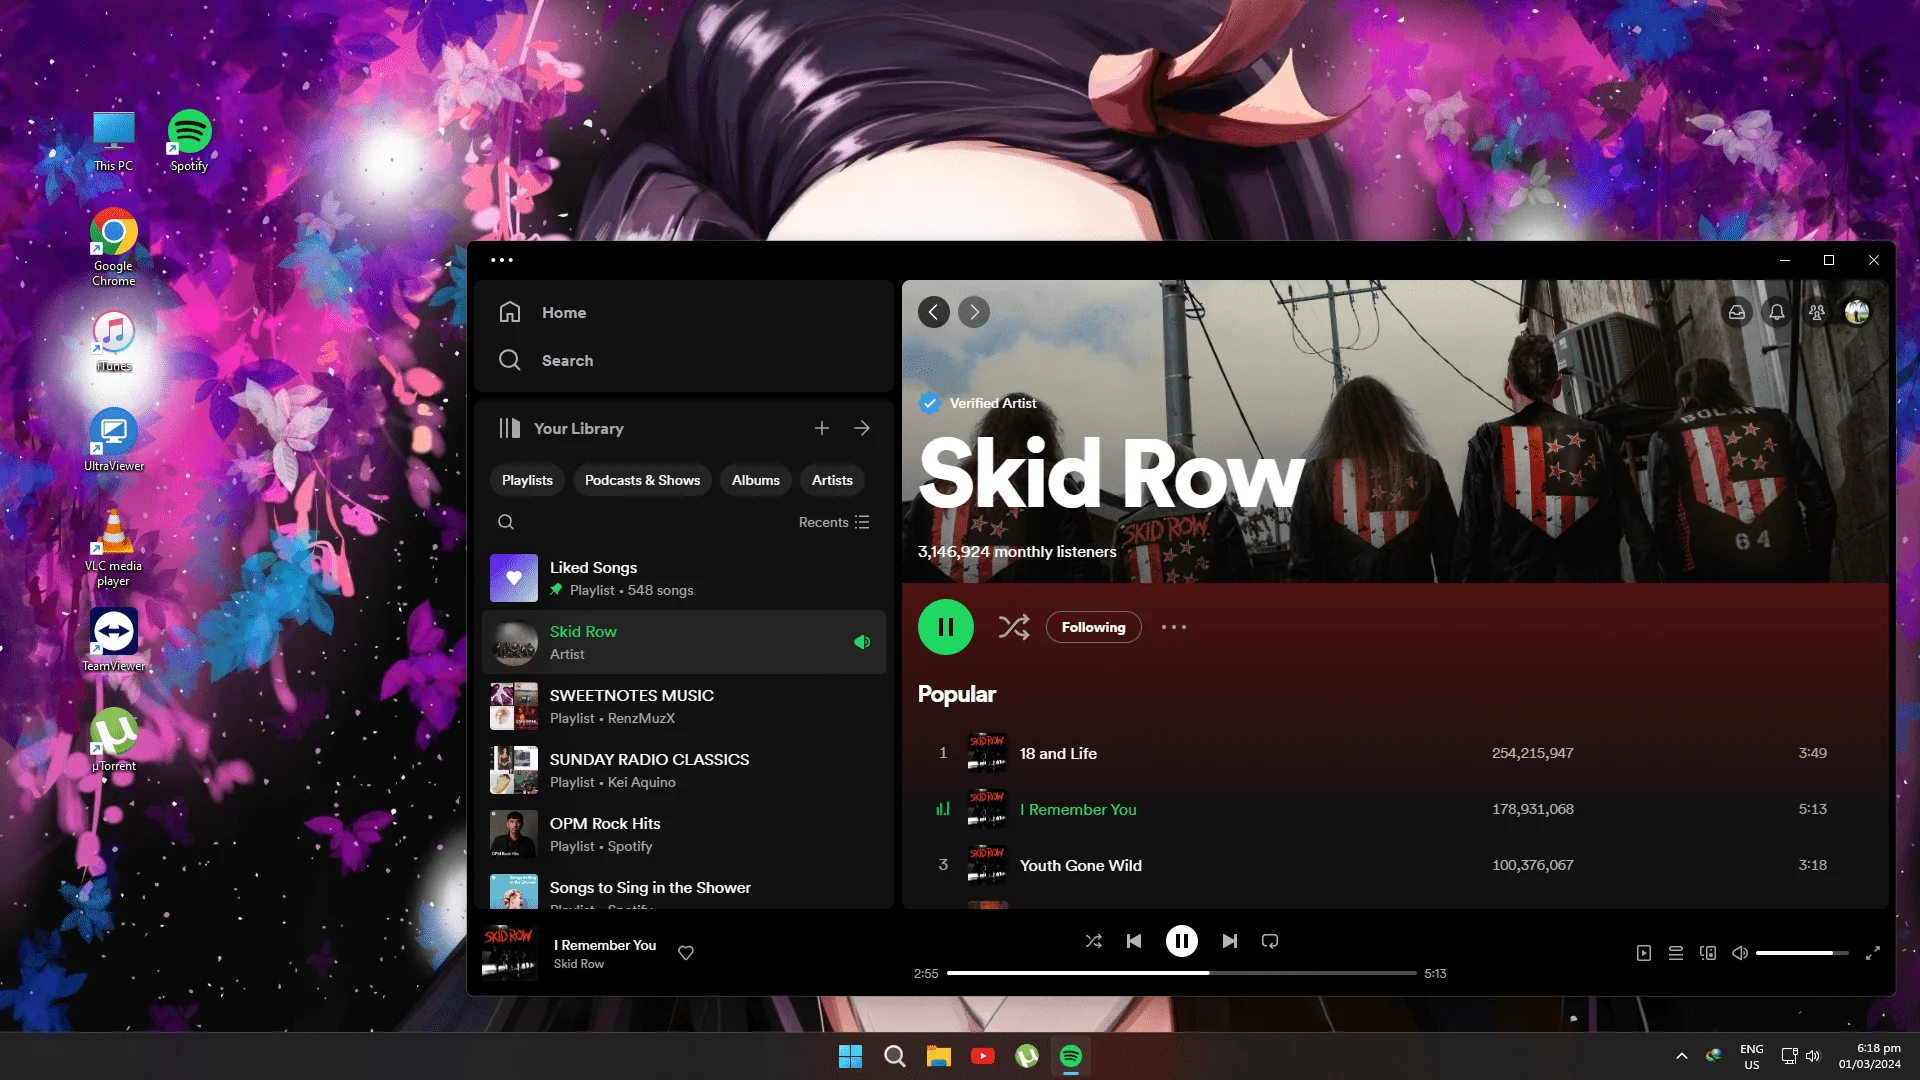1920x1080 pixels.
Task: Open SWEETNOTES MUSIC playlist
Action: 684,706
